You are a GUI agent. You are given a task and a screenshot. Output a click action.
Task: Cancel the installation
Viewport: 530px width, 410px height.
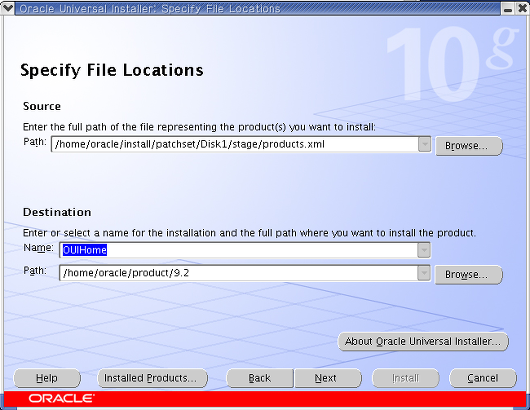pos(483,378)
